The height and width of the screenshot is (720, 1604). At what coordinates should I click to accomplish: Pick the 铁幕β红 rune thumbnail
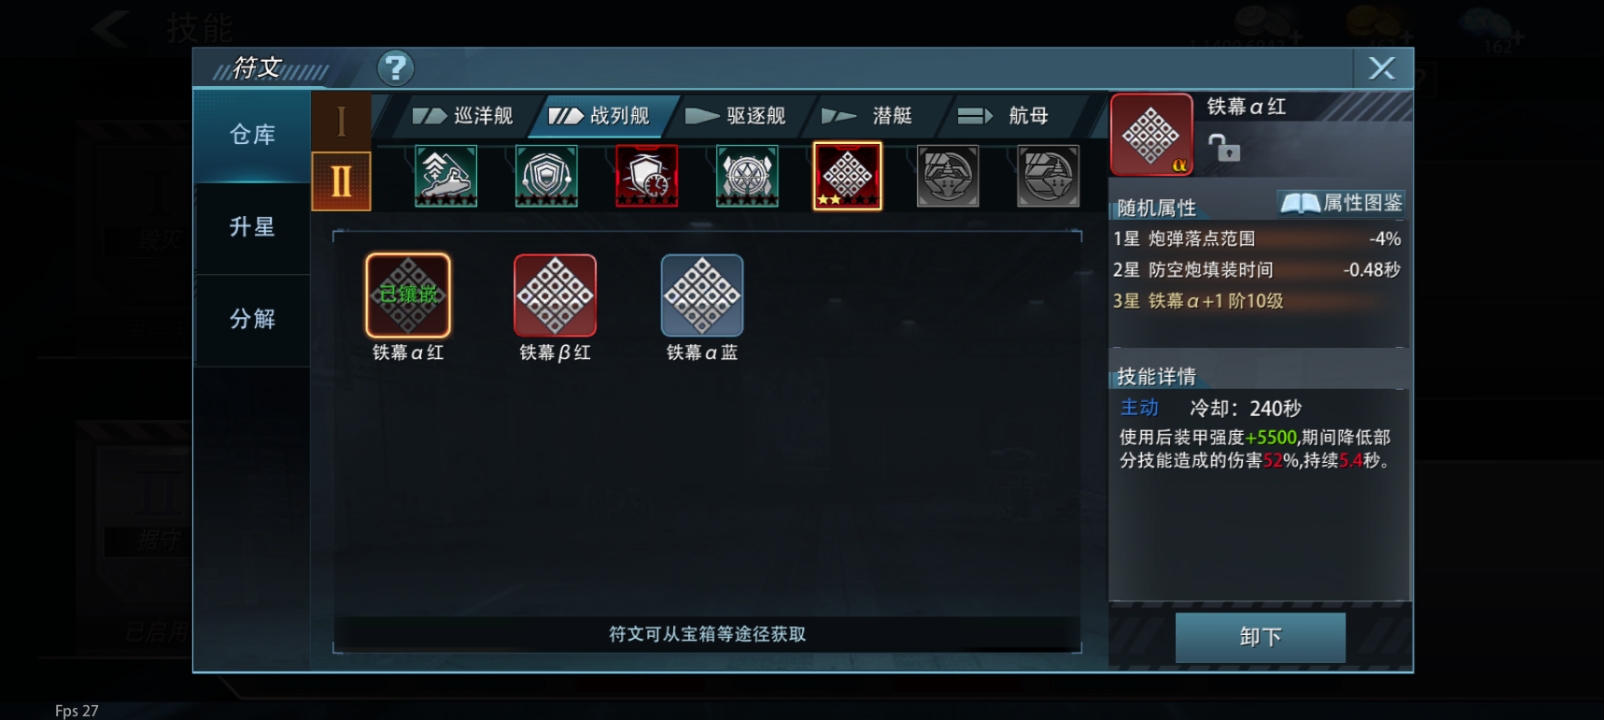pyautogui.click(x=555, y=295)
